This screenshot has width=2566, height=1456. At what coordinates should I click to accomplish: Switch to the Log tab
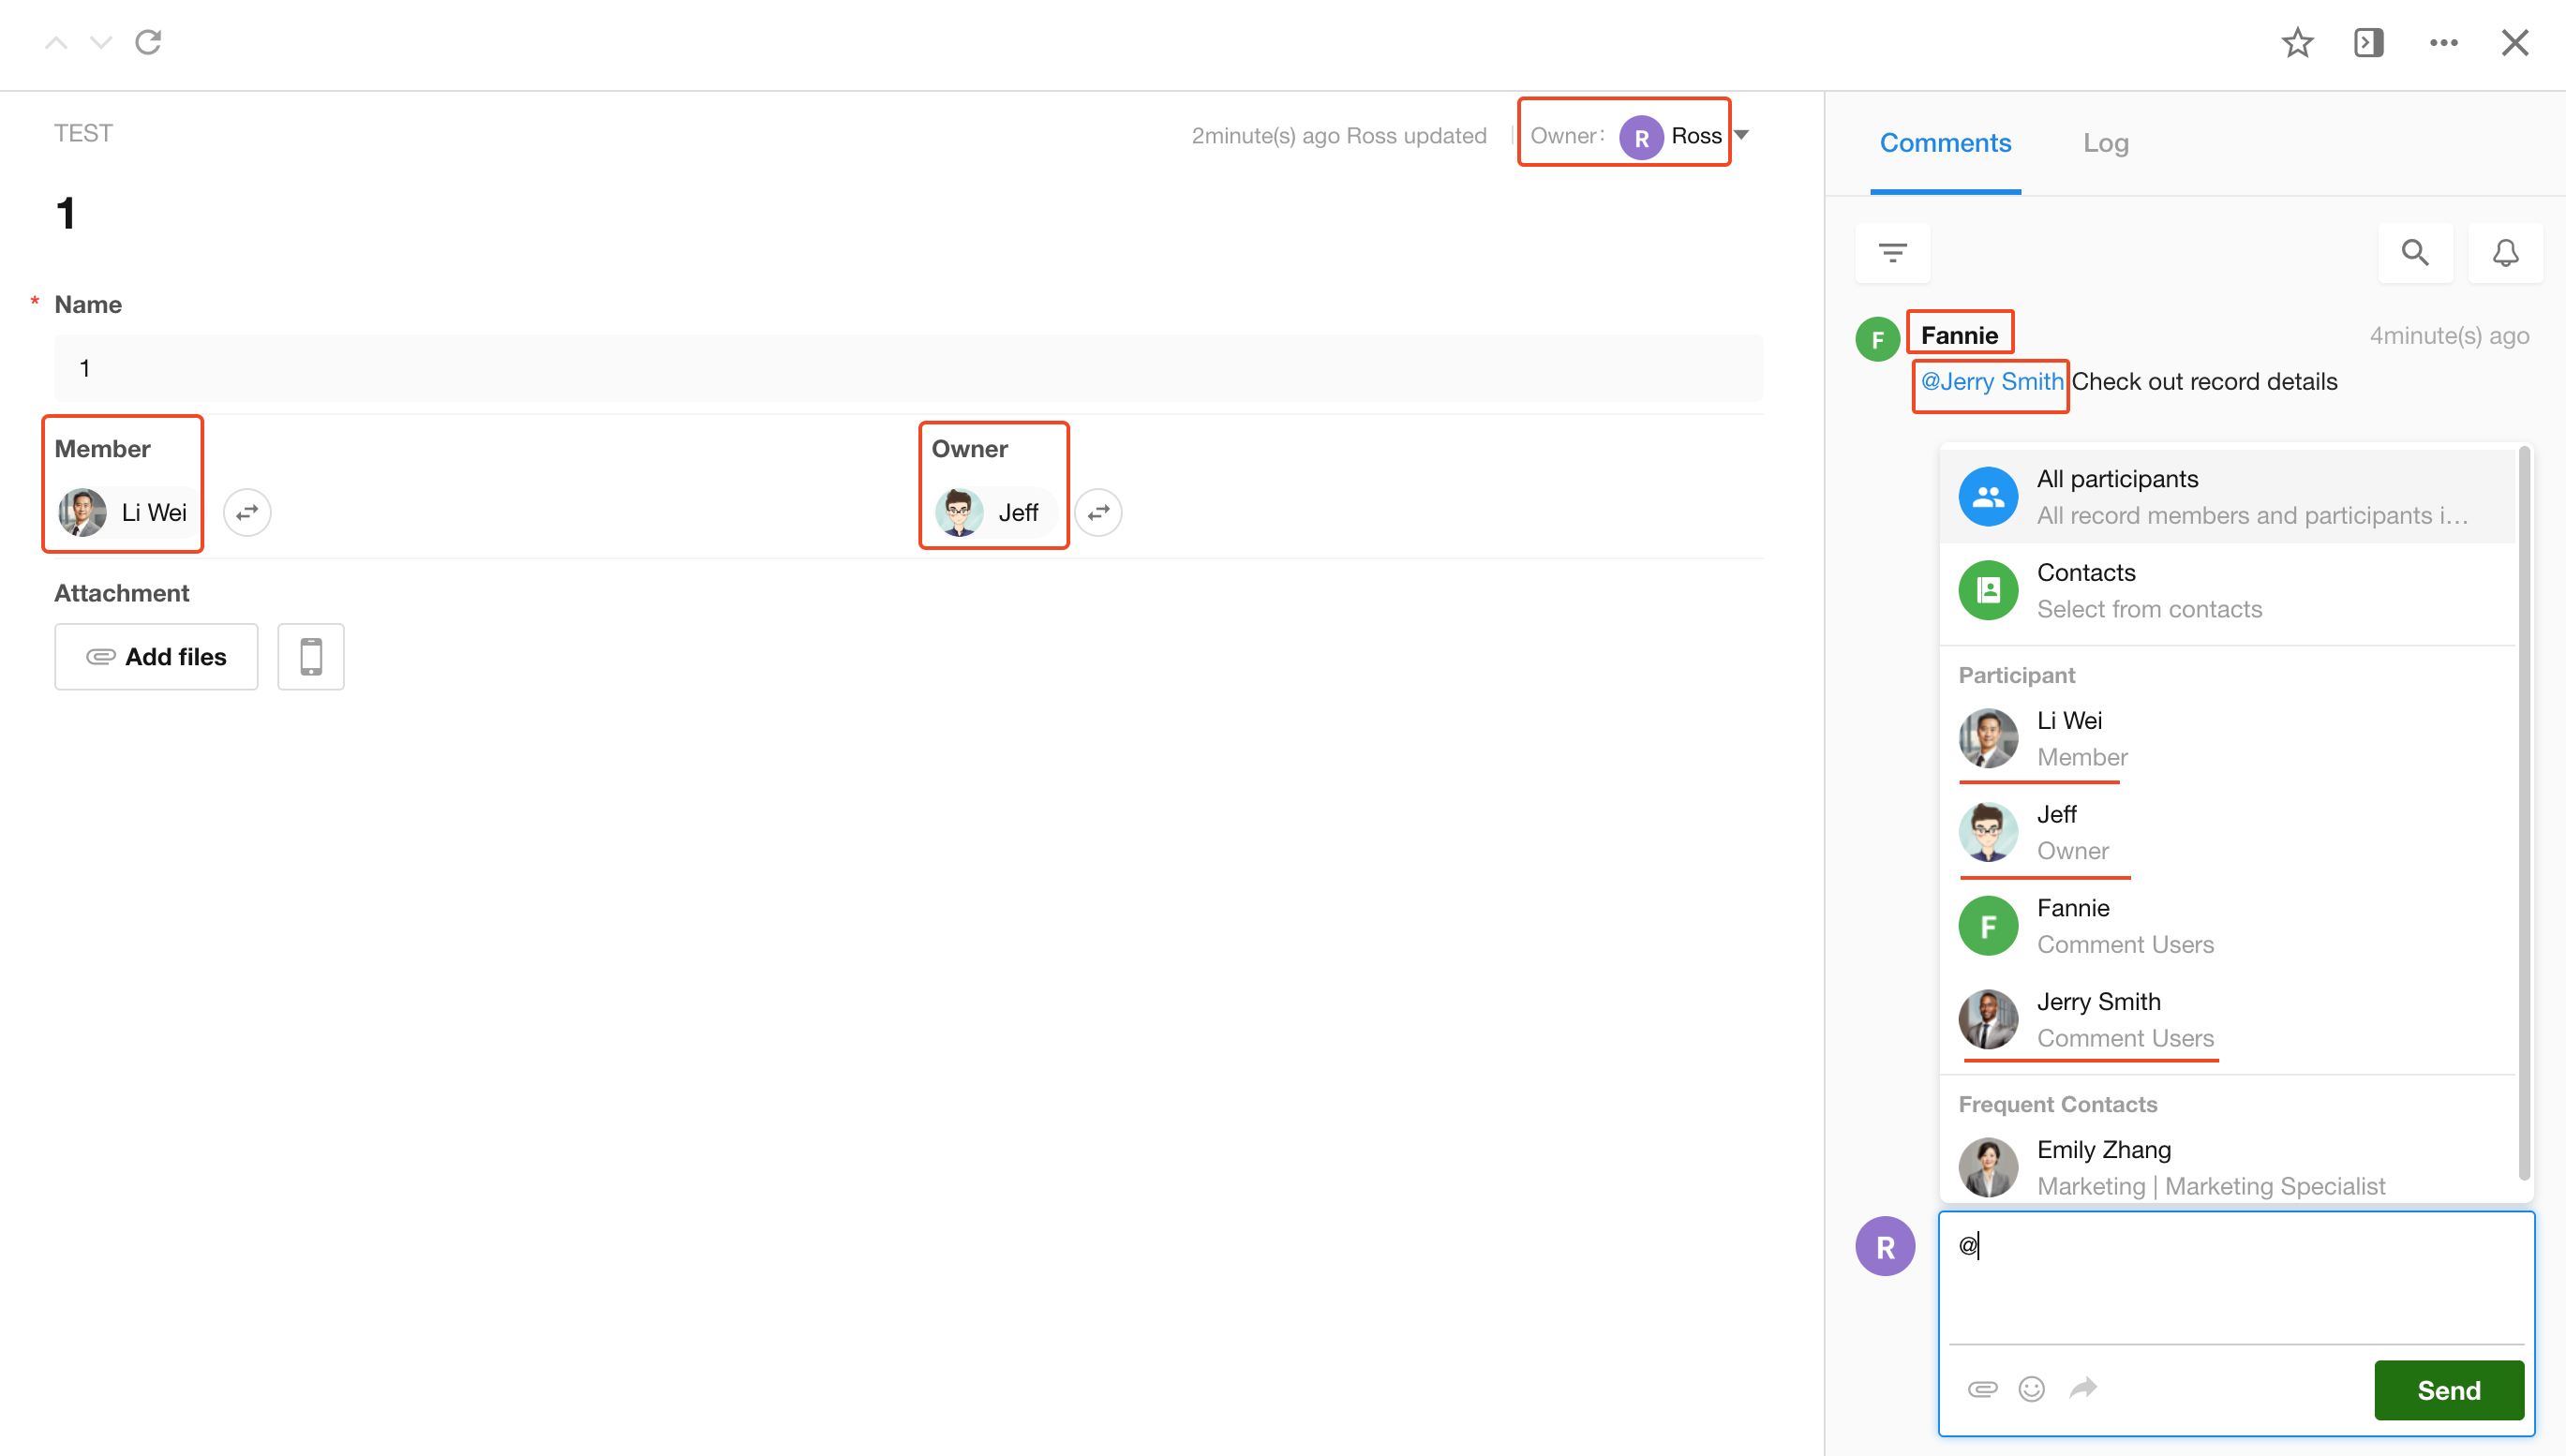click(2105, 143)
